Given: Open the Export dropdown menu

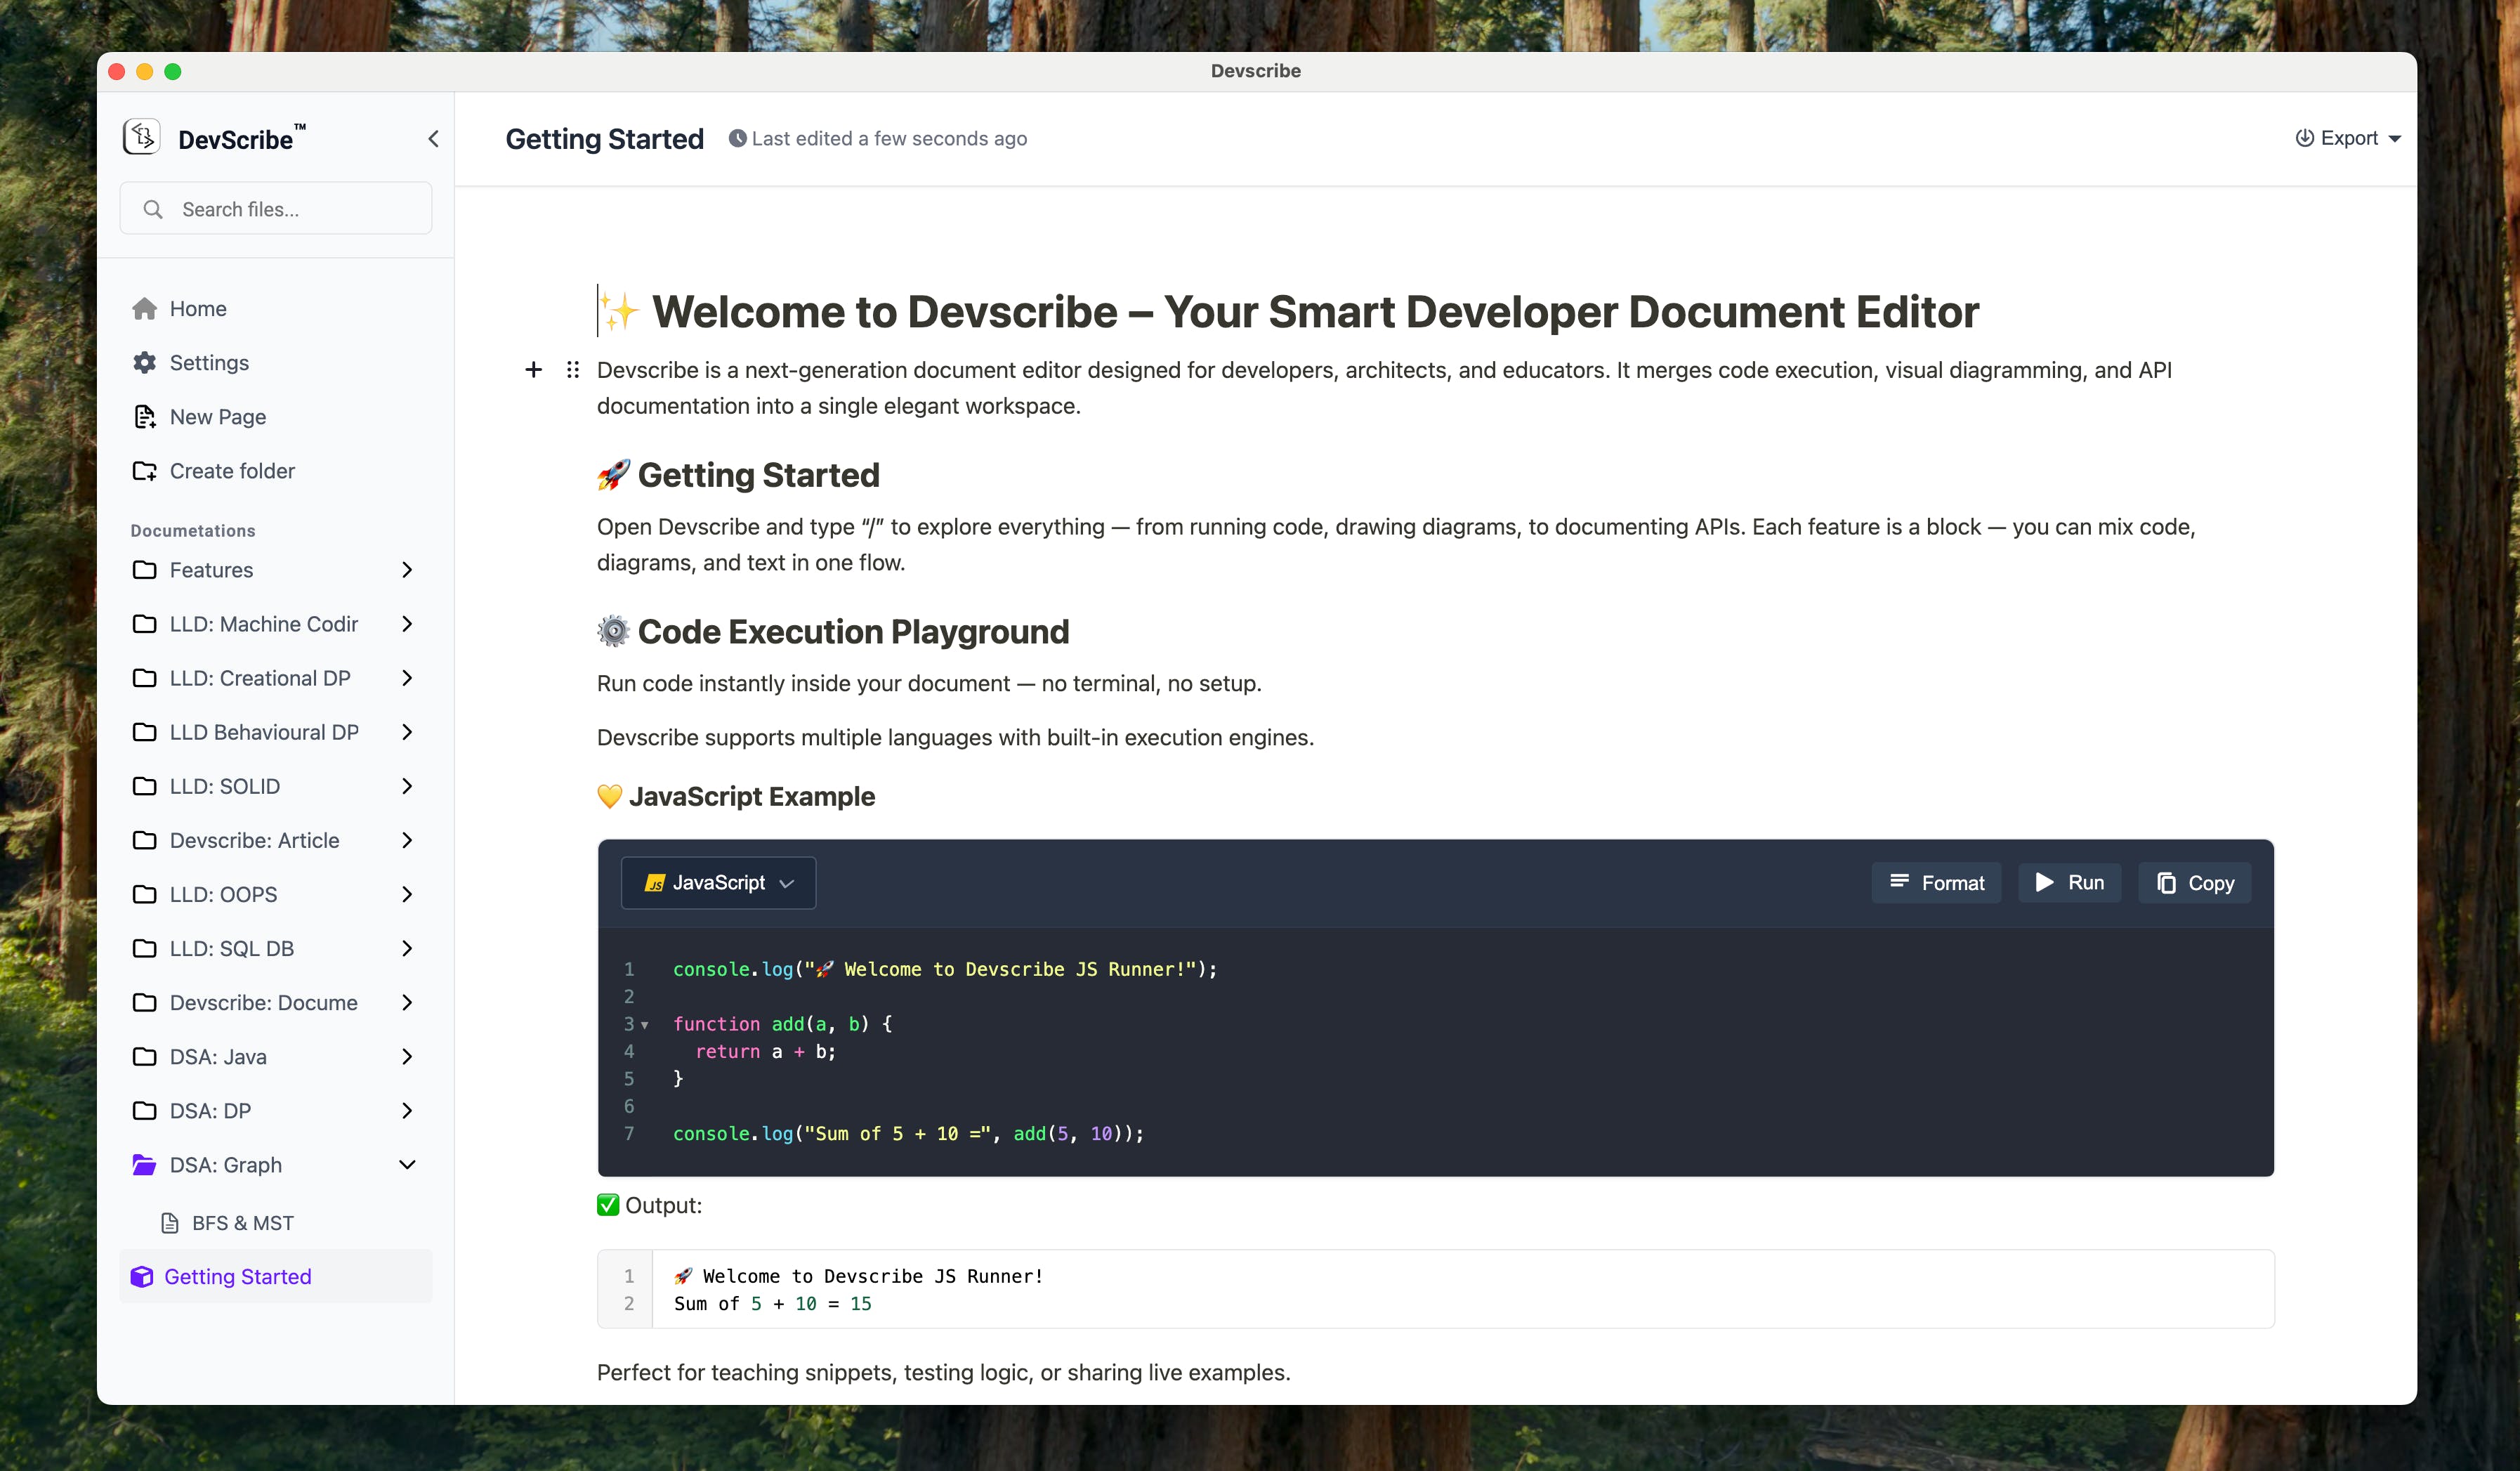Looking at the screenshot, I should [x=2346, y=138].
